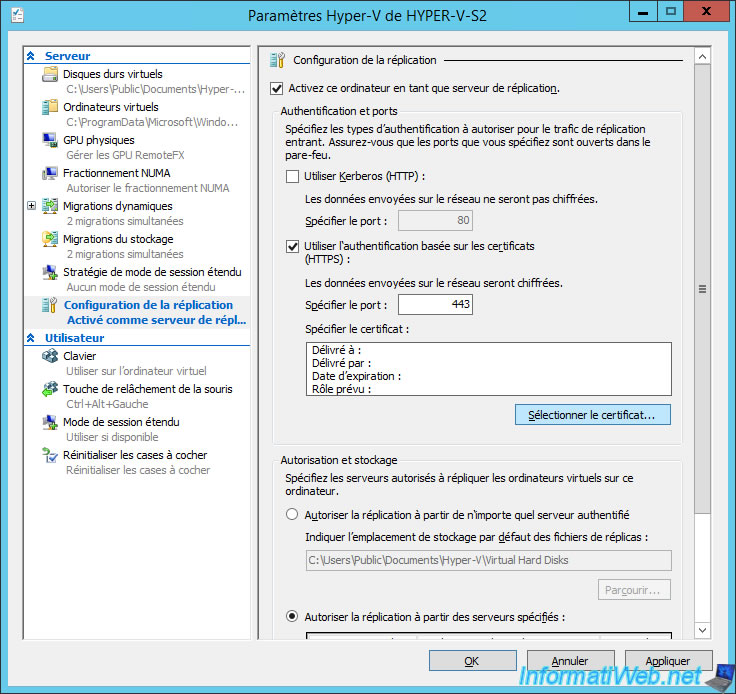Open Ordinateurs virtuels settings
Viewport: 736px width, 694px height.
(111, 107)
